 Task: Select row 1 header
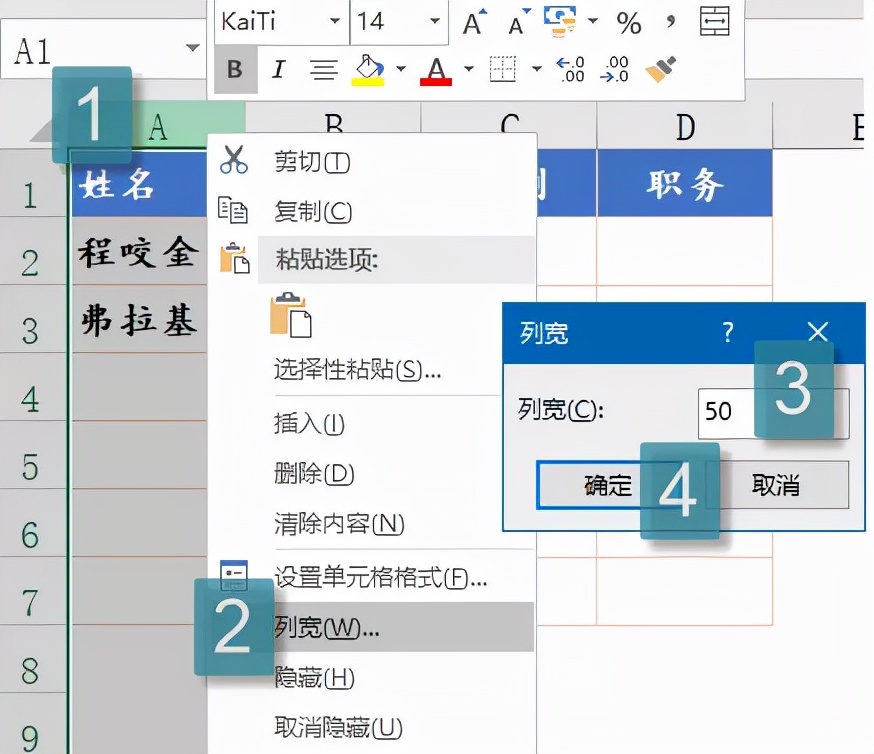[32, 183]
